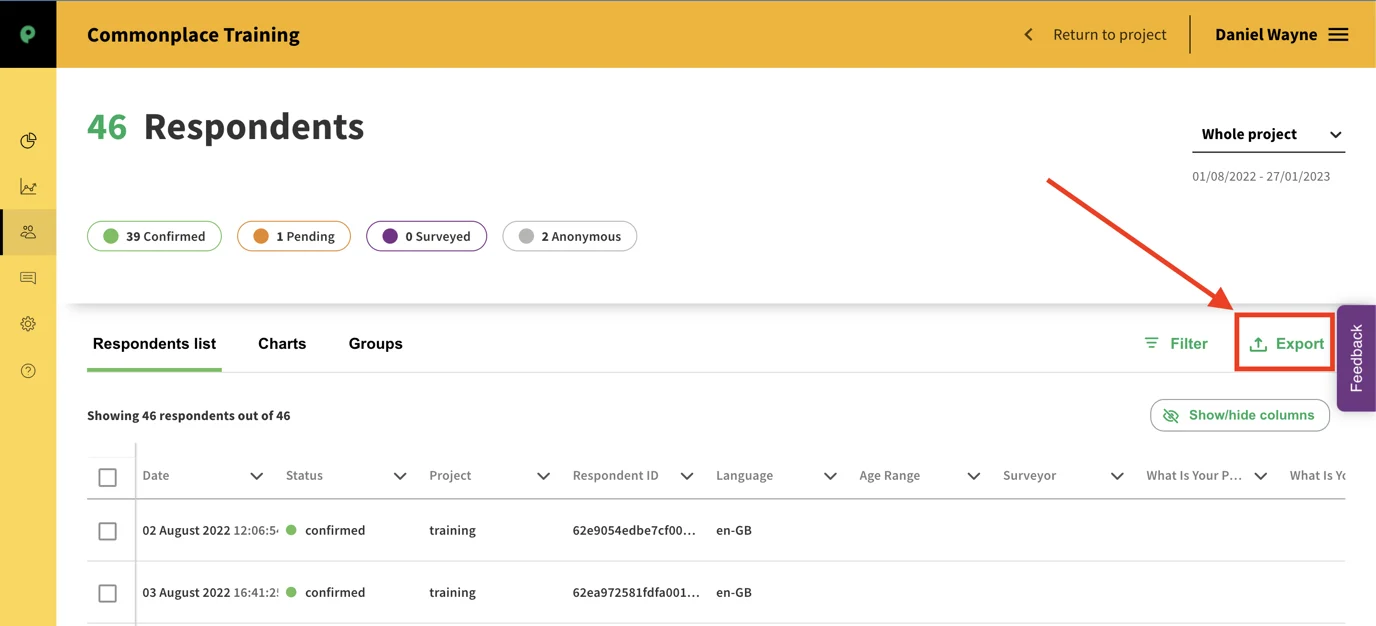Switch to the Groups tab

tap(375, 343)
